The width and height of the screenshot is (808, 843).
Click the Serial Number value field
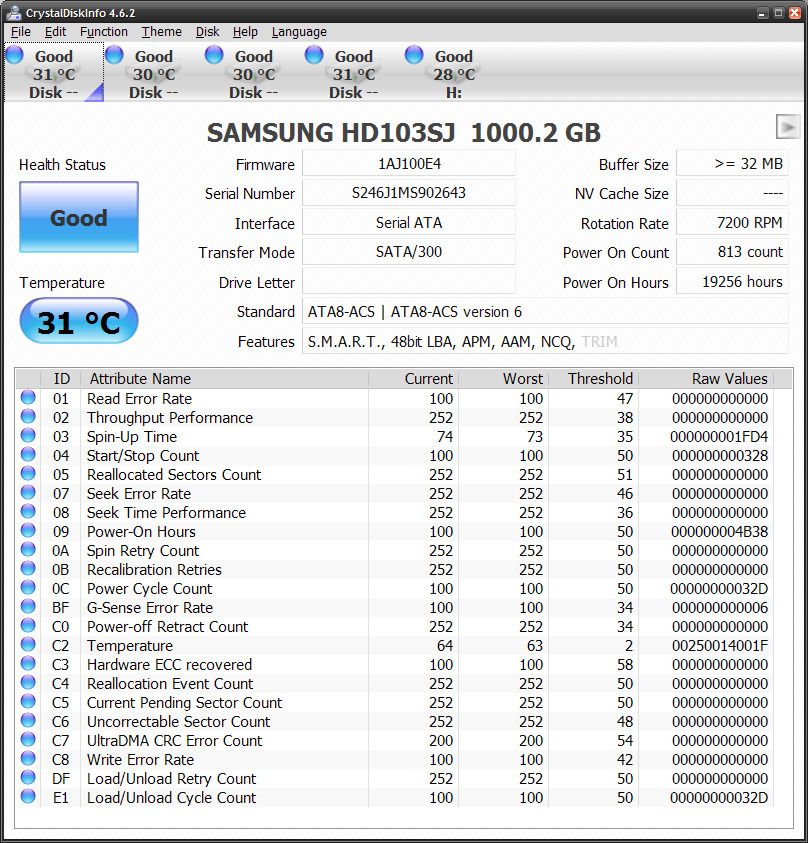(x=408, y=193)
